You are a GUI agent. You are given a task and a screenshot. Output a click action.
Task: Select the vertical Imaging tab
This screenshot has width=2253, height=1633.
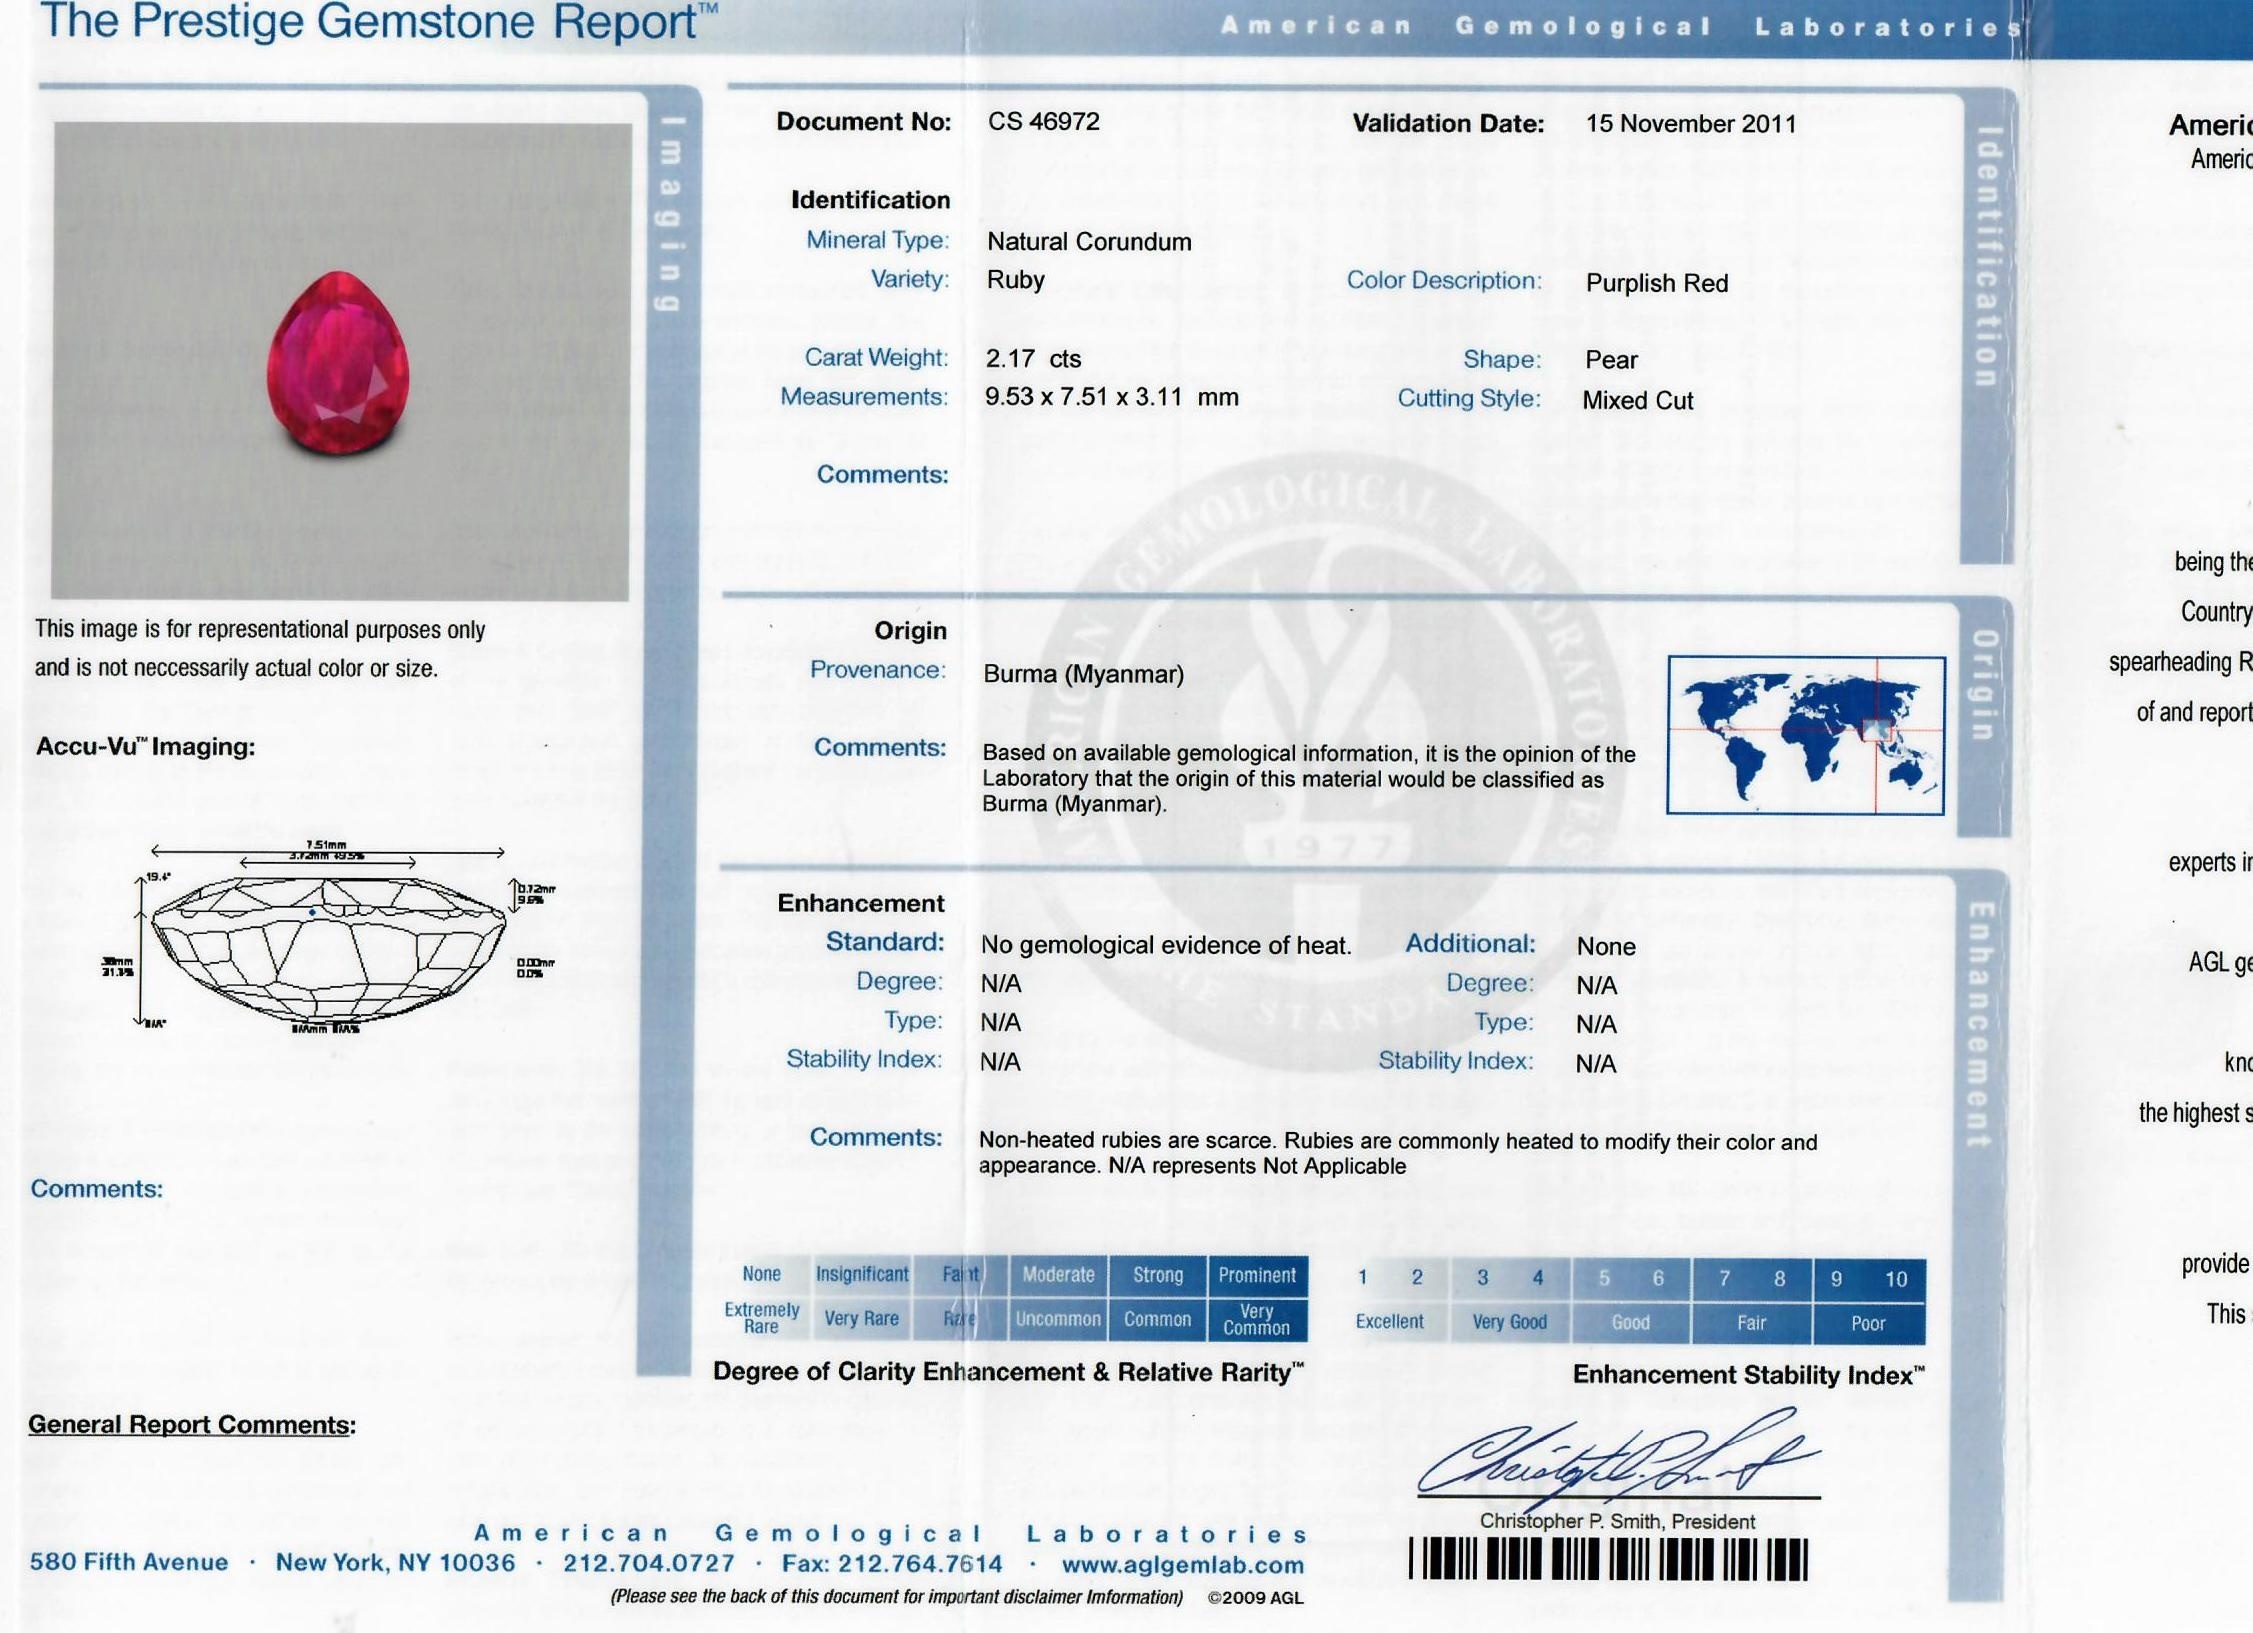click(671, 213)
